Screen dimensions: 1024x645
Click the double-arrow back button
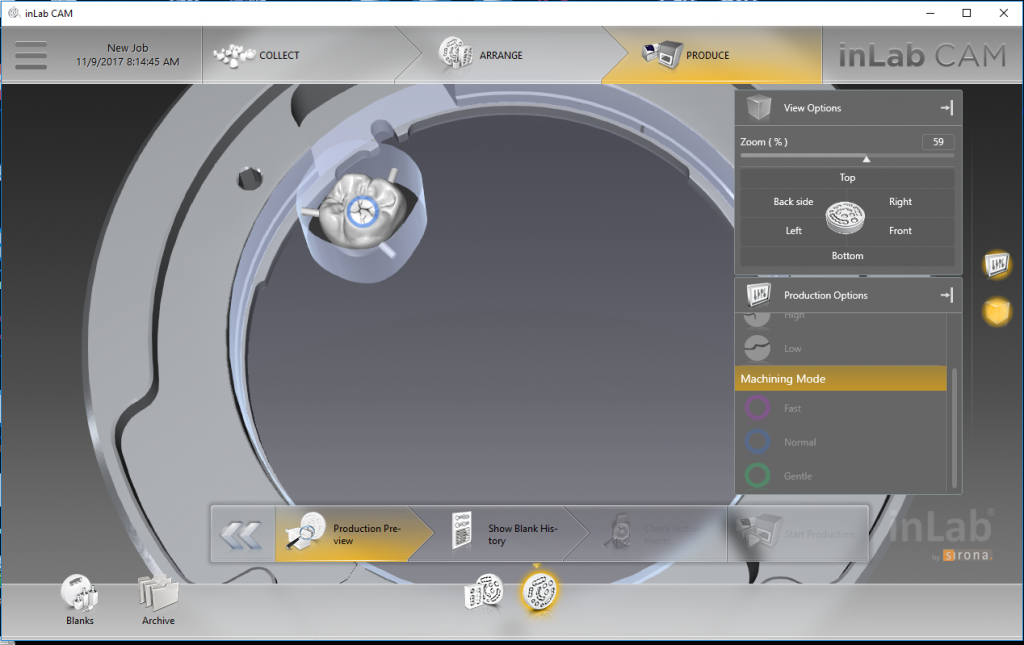(241, 534)
